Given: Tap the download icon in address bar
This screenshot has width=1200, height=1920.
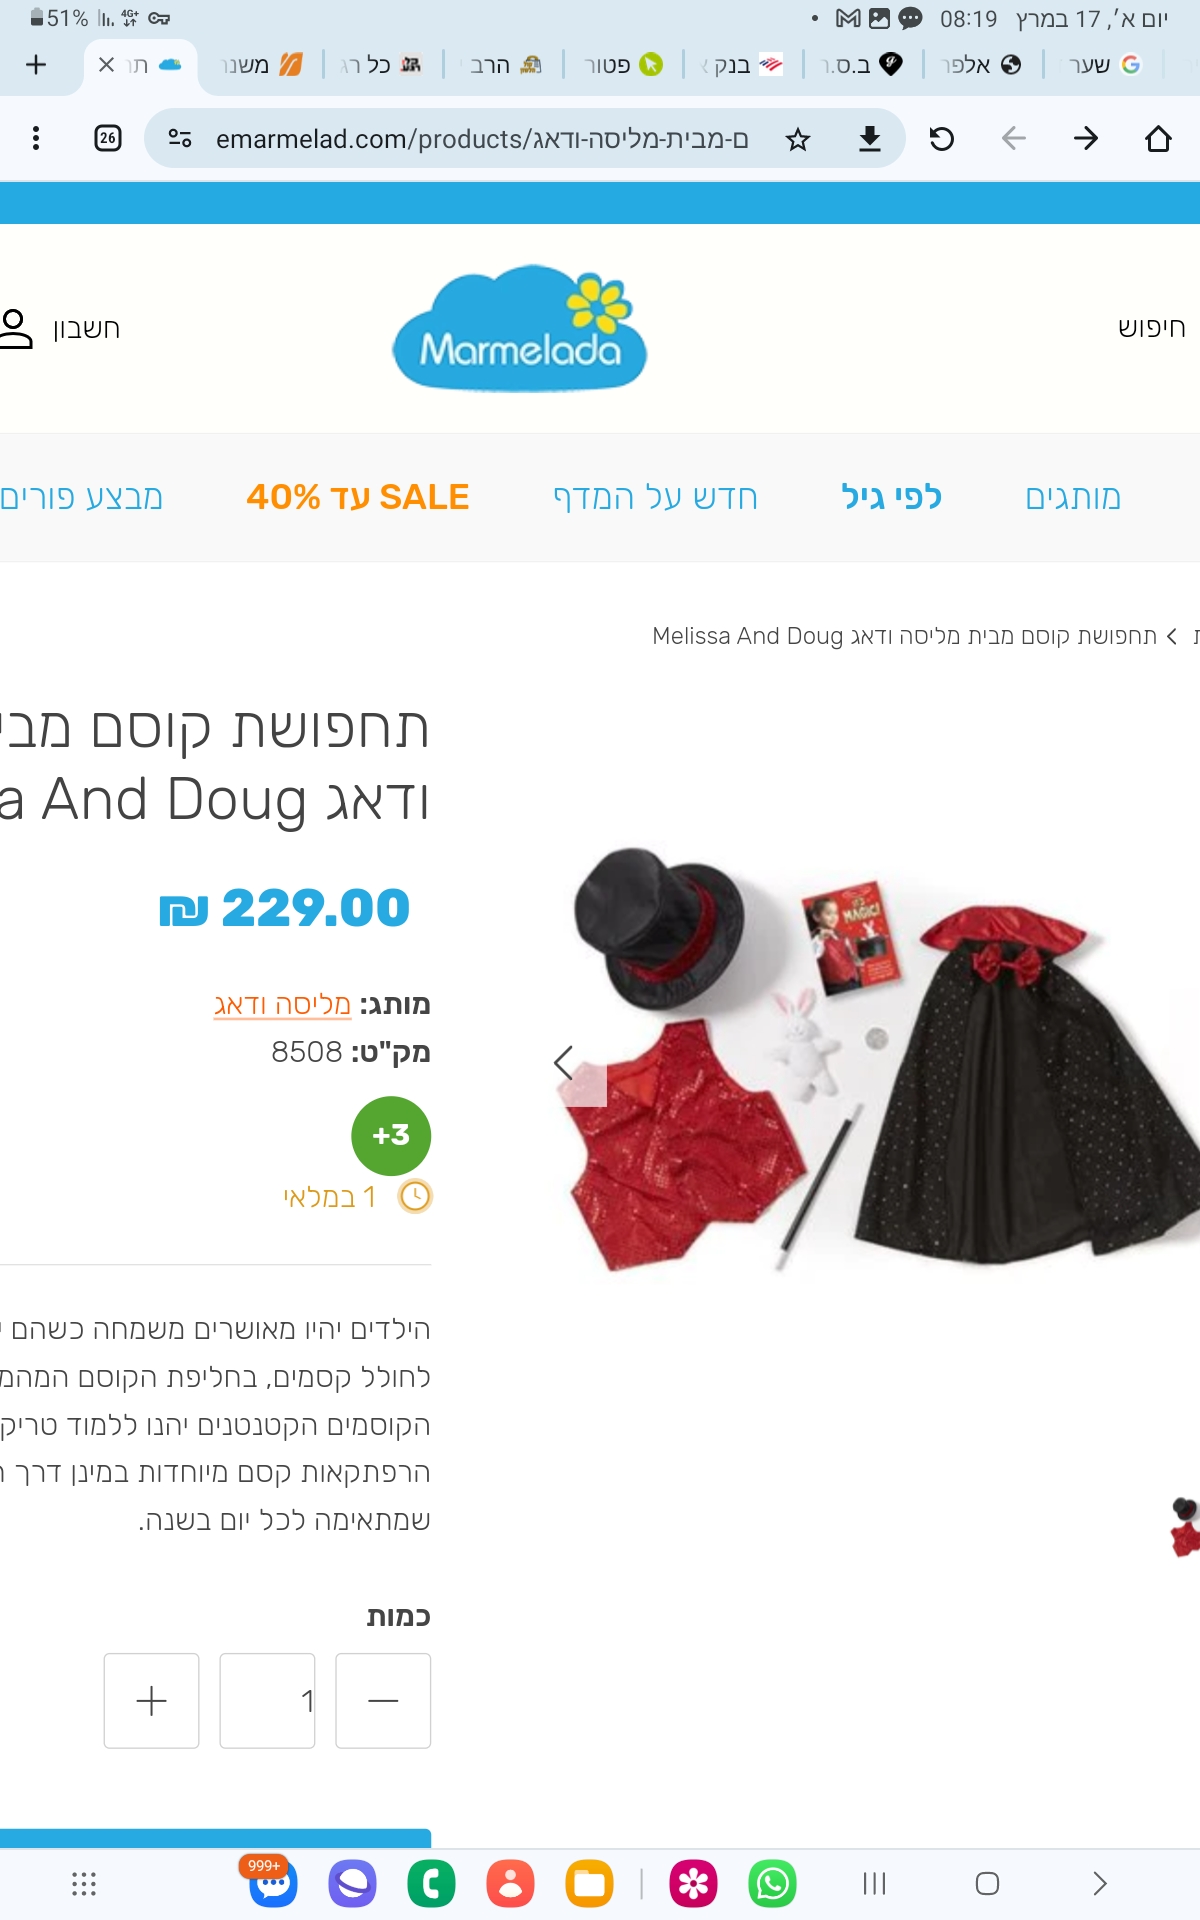Looking at the screenshot, I should click(x=870, y=139).
